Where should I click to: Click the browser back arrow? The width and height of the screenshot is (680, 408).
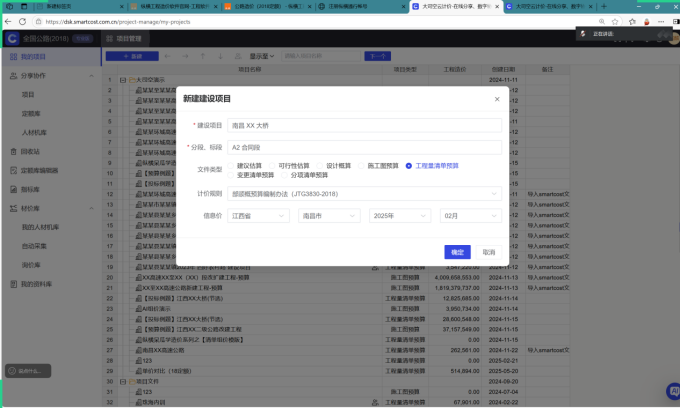tap(8, 21)
